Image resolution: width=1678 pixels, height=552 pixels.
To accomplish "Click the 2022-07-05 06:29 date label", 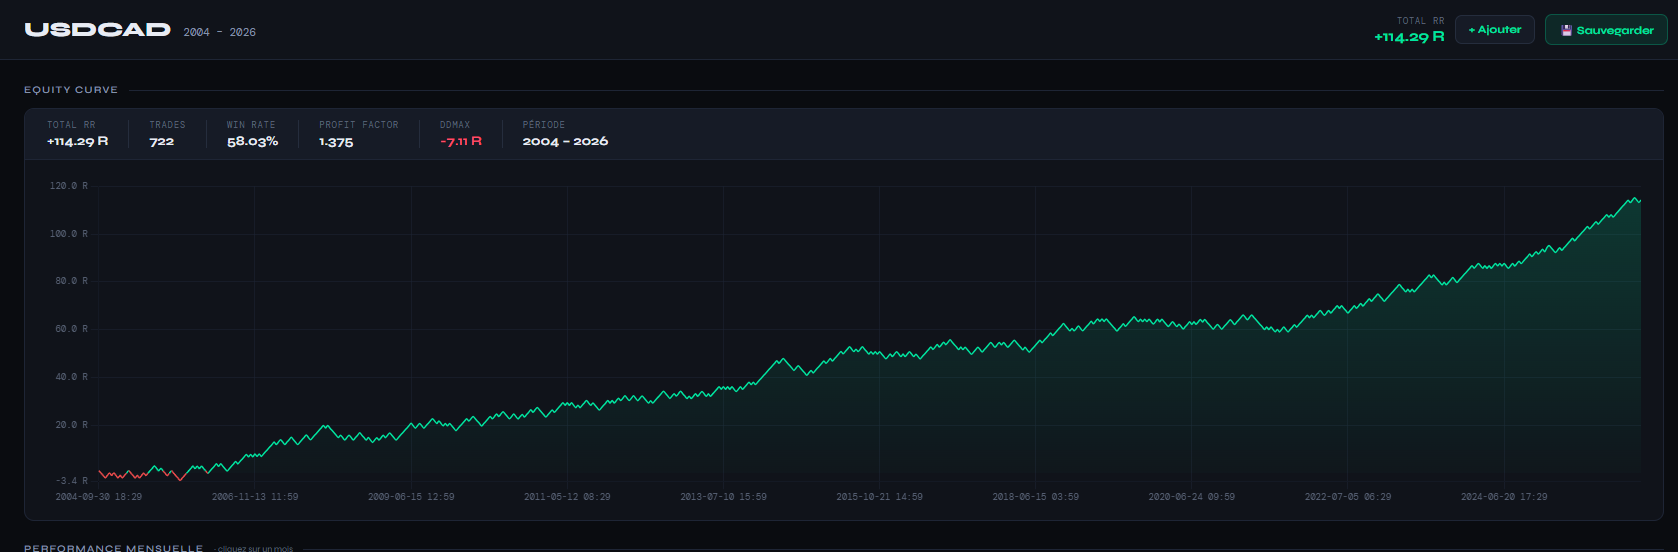I will [1347, 497].
